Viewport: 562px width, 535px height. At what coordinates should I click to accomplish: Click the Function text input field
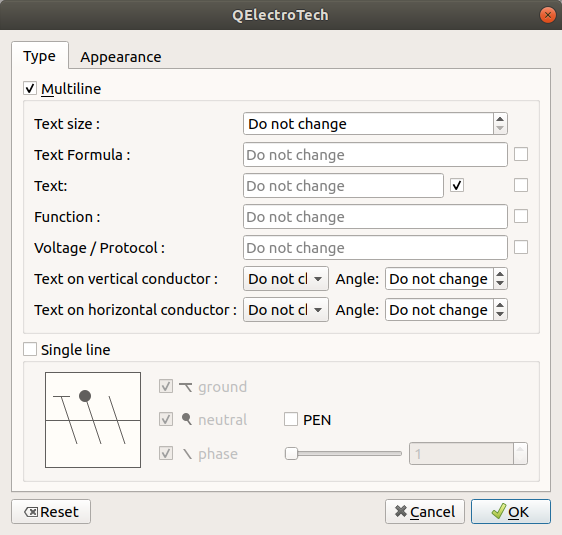pyautogui.click(x=375, y=217)
